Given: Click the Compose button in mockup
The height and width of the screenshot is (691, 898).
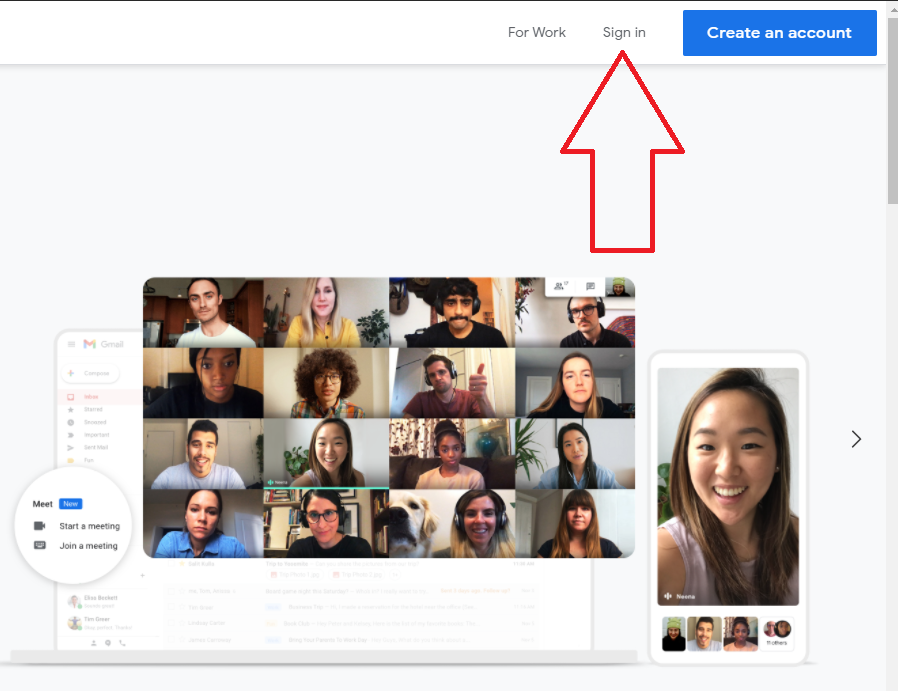Looking at the screenshot, I should click(91, 373).
